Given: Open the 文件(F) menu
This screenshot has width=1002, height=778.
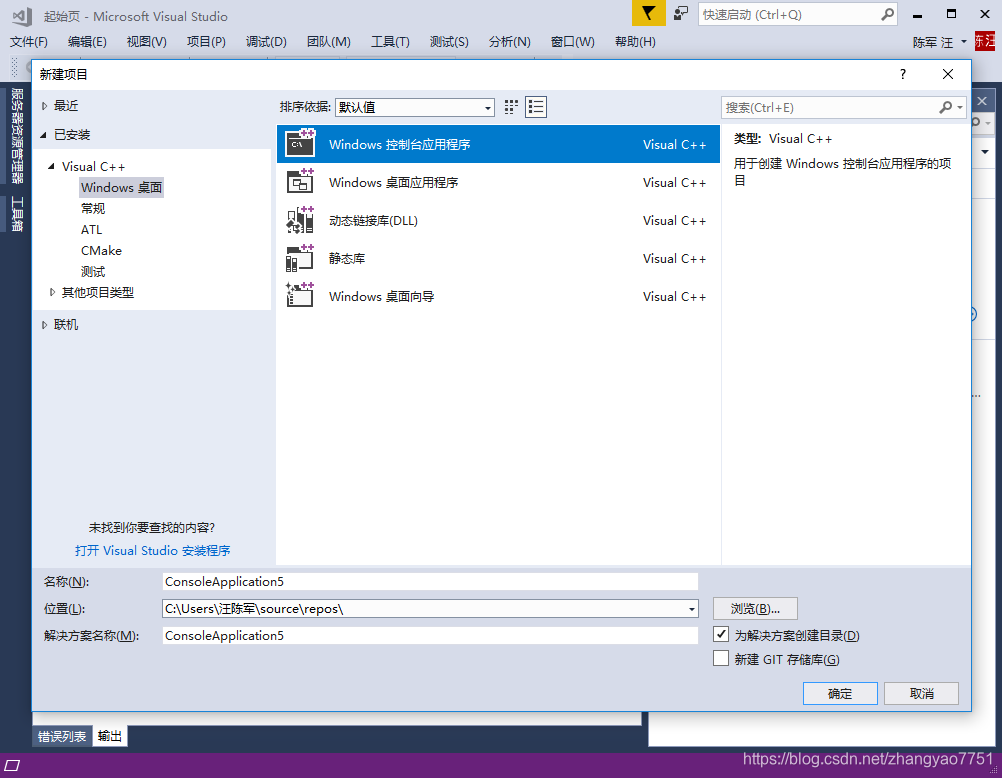Looking at the screenshot, I should [x=29, y=42].
